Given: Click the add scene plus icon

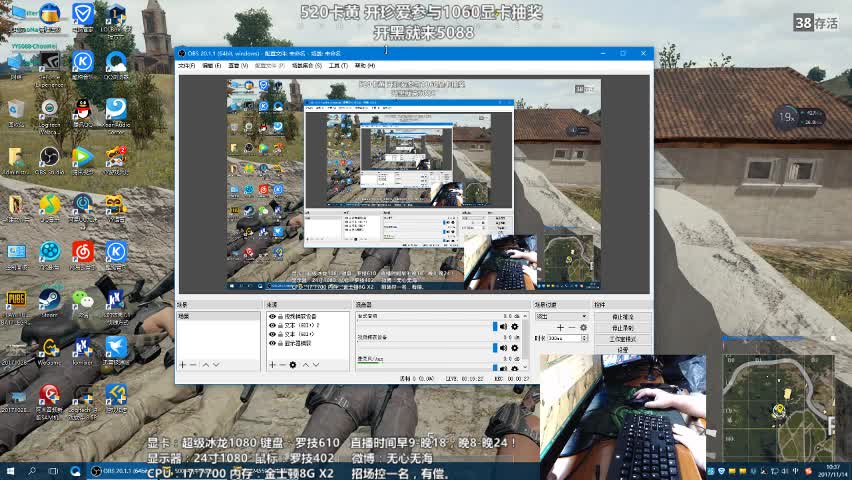Looking at the screenshot, I should 182,365.
